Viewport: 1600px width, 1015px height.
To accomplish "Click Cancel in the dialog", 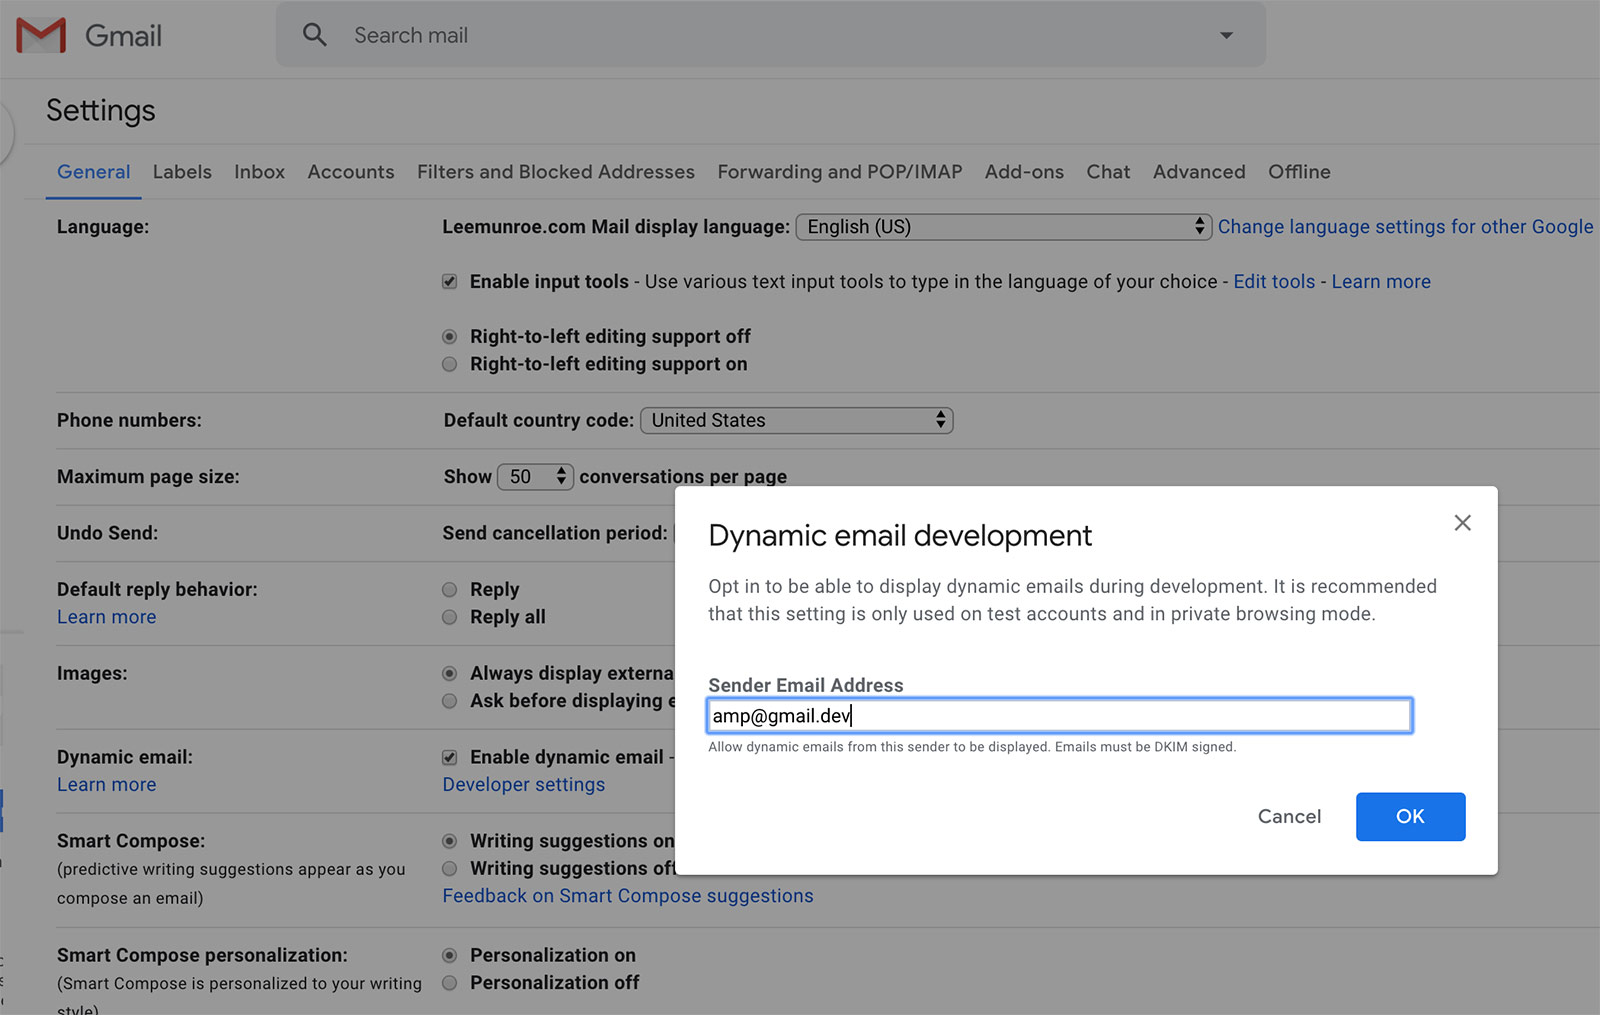I will 1289,817.
